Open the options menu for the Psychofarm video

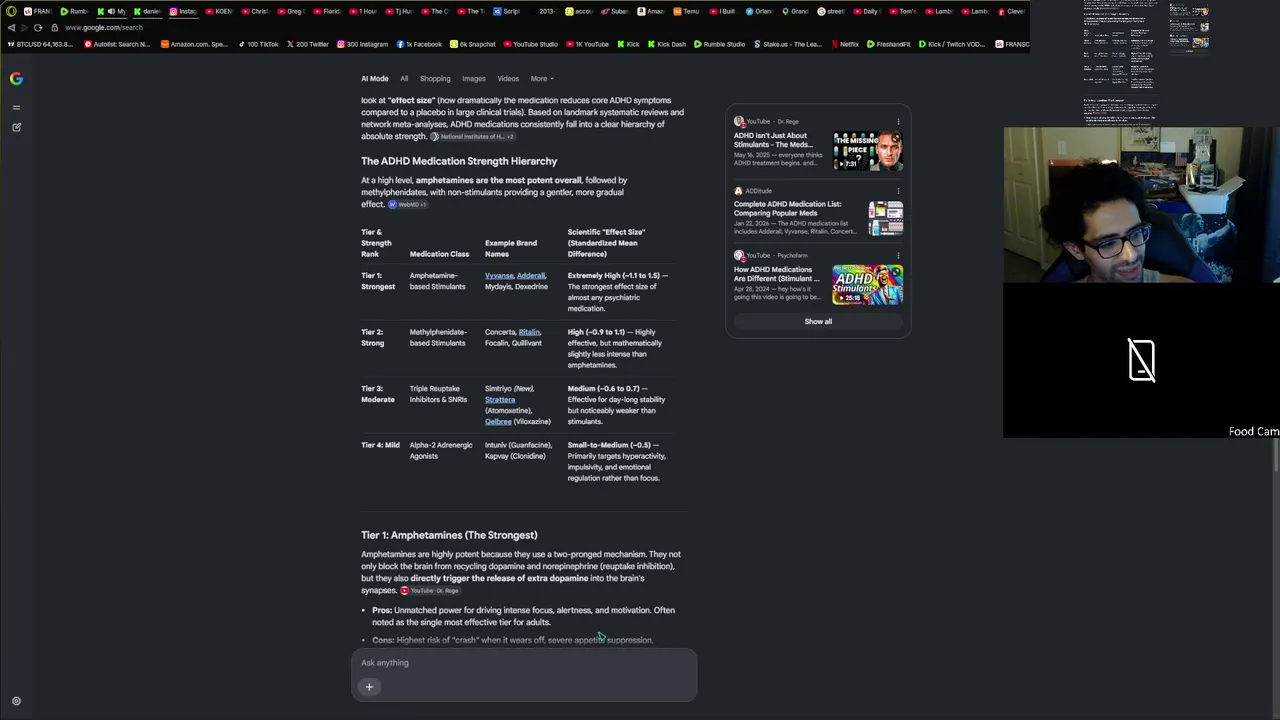coord(898,255)
